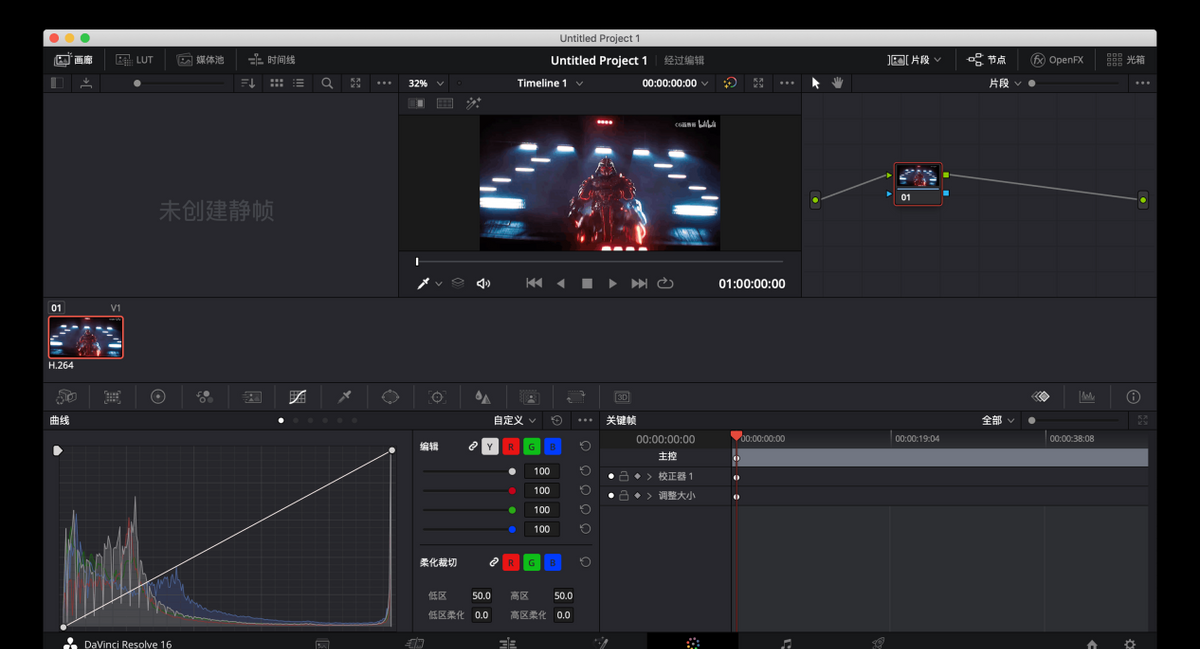Image resolution: width=1200 pixels, height=649 pixels.
Task: Toggle blue B in soft clip row
Action: (x=553, y=563)
